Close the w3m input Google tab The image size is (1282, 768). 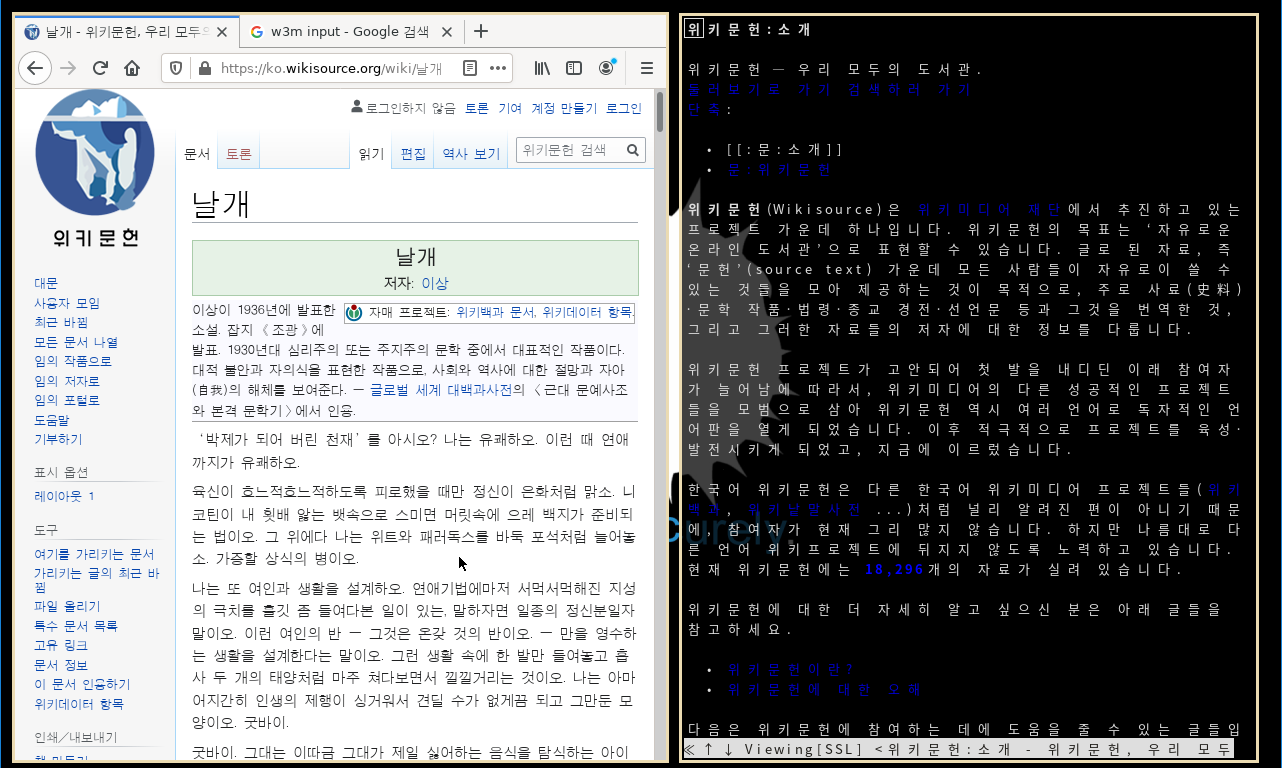447,32
